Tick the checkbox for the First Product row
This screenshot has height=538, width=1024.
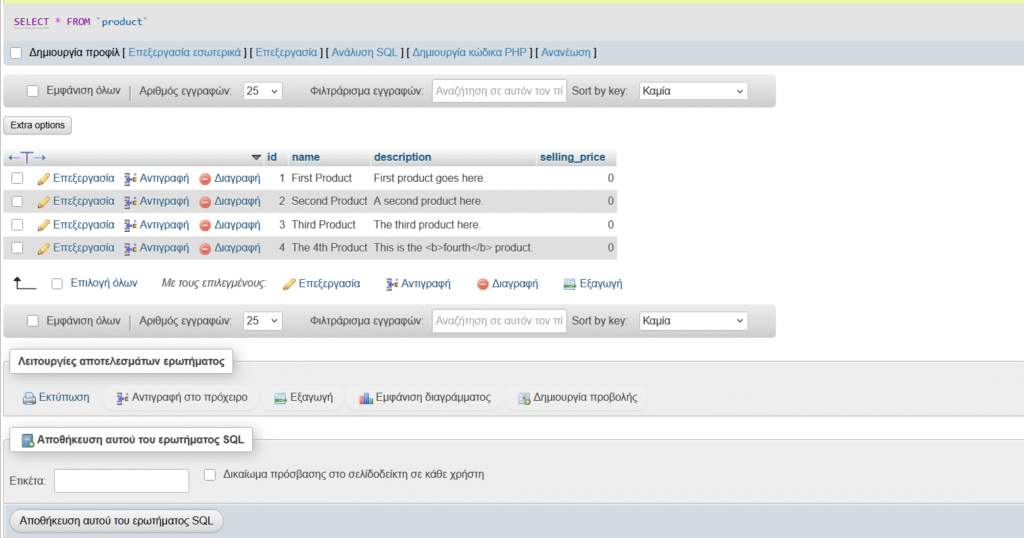17,178
